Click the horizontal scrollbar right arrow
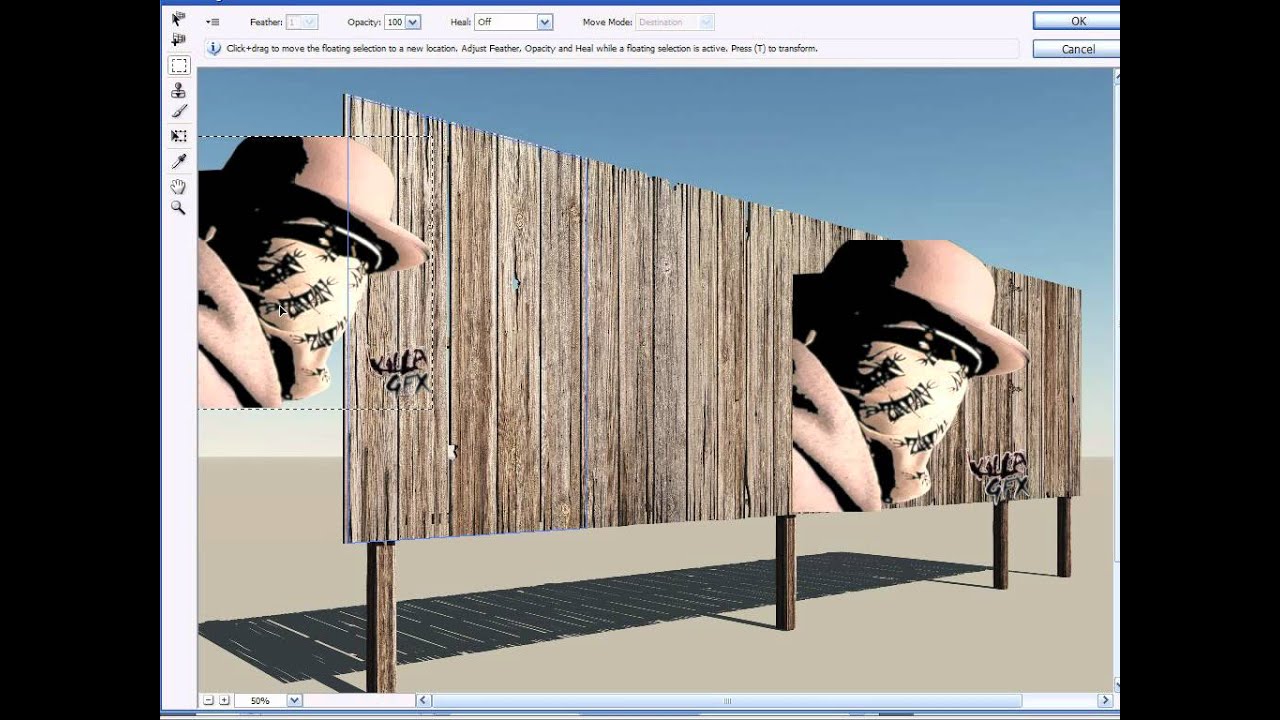The image size is (1280, 720). point(1105,701)
